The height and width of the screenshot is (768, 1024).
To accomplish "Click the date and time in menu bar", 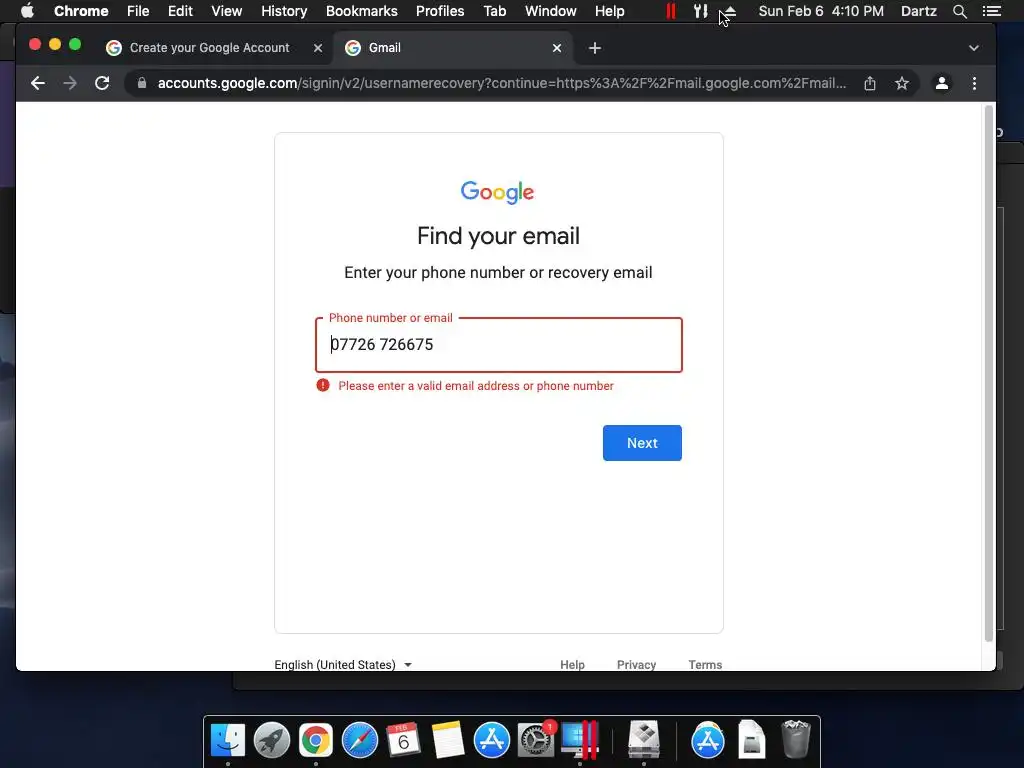I will point(821,11).
